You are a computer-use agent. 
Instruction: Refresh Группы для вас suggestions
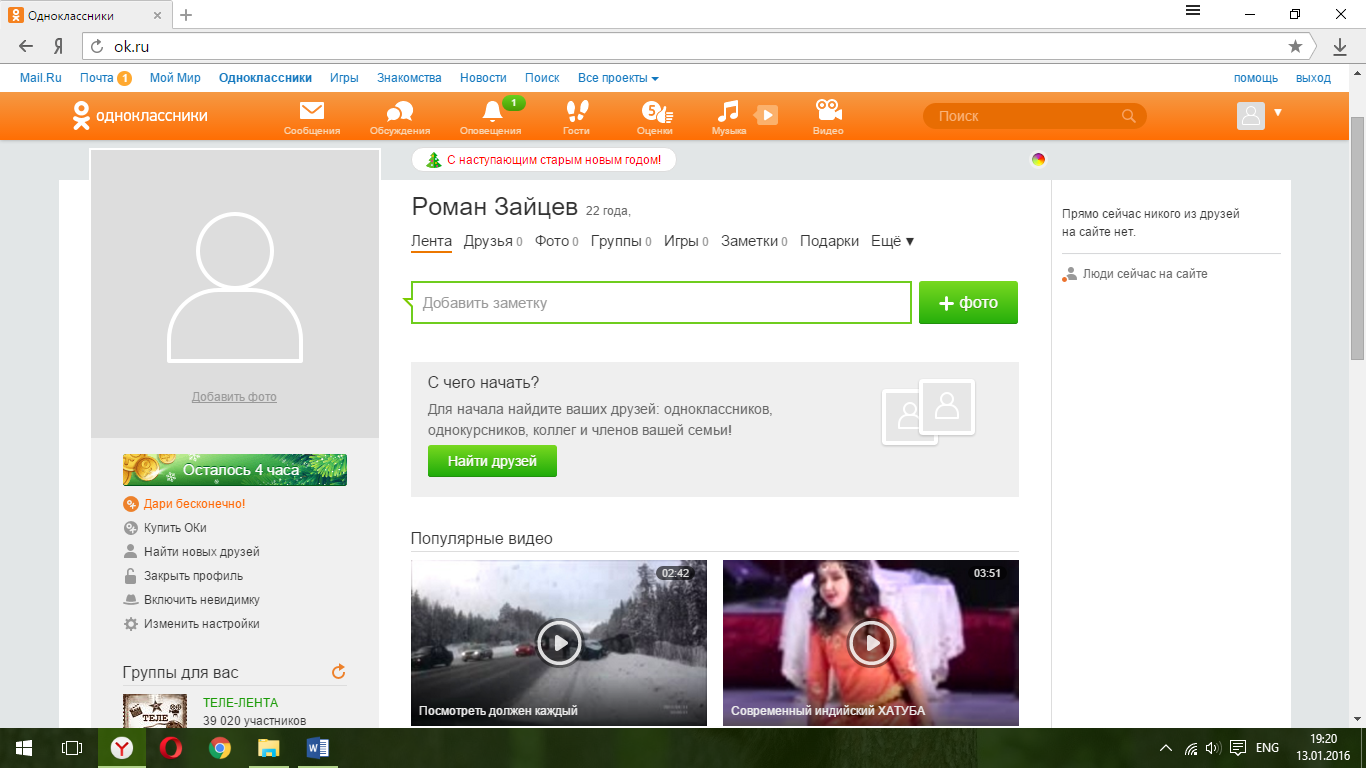coord(338,672)
